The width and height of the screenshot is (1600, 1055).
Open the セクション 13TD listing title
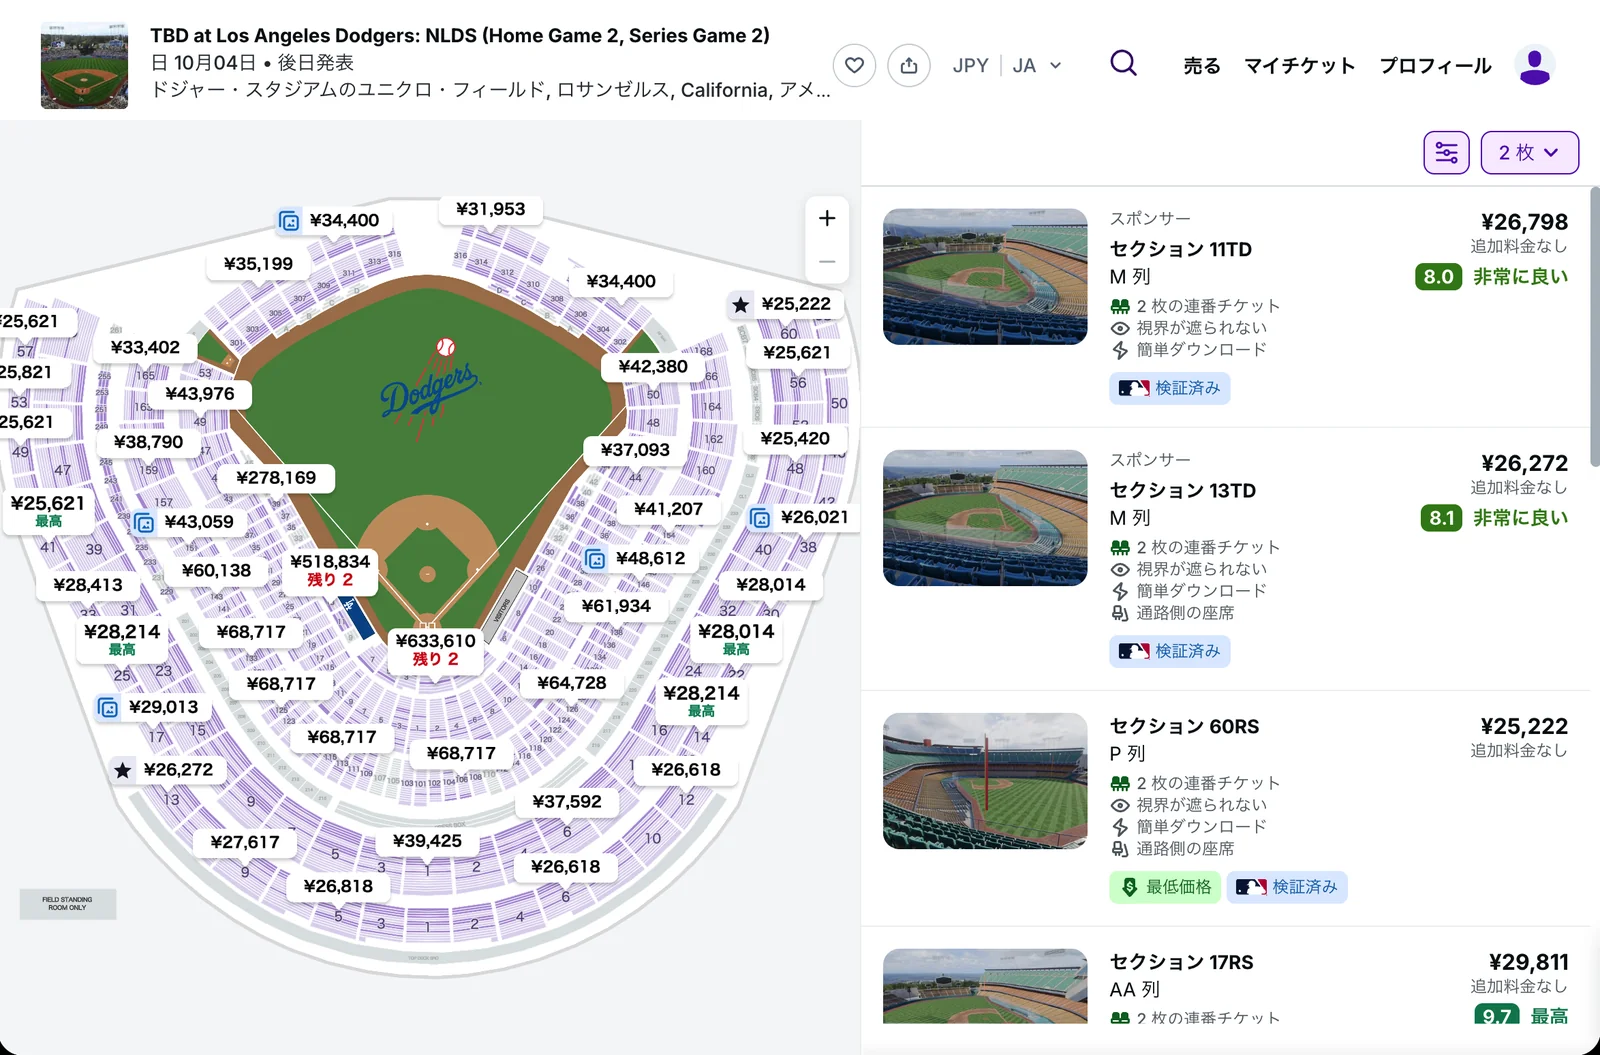(x=1183, y=491)
